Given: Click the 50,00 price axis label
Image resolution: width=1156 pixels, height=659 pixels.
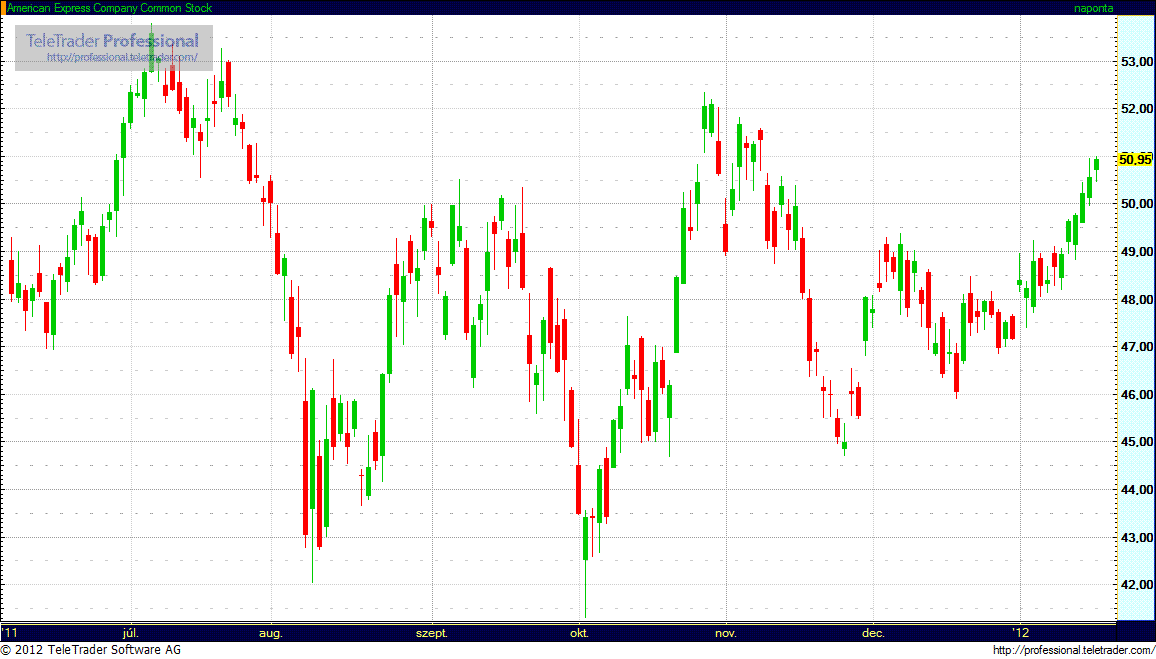Looking at the screenshot, I should [1136, 204].
